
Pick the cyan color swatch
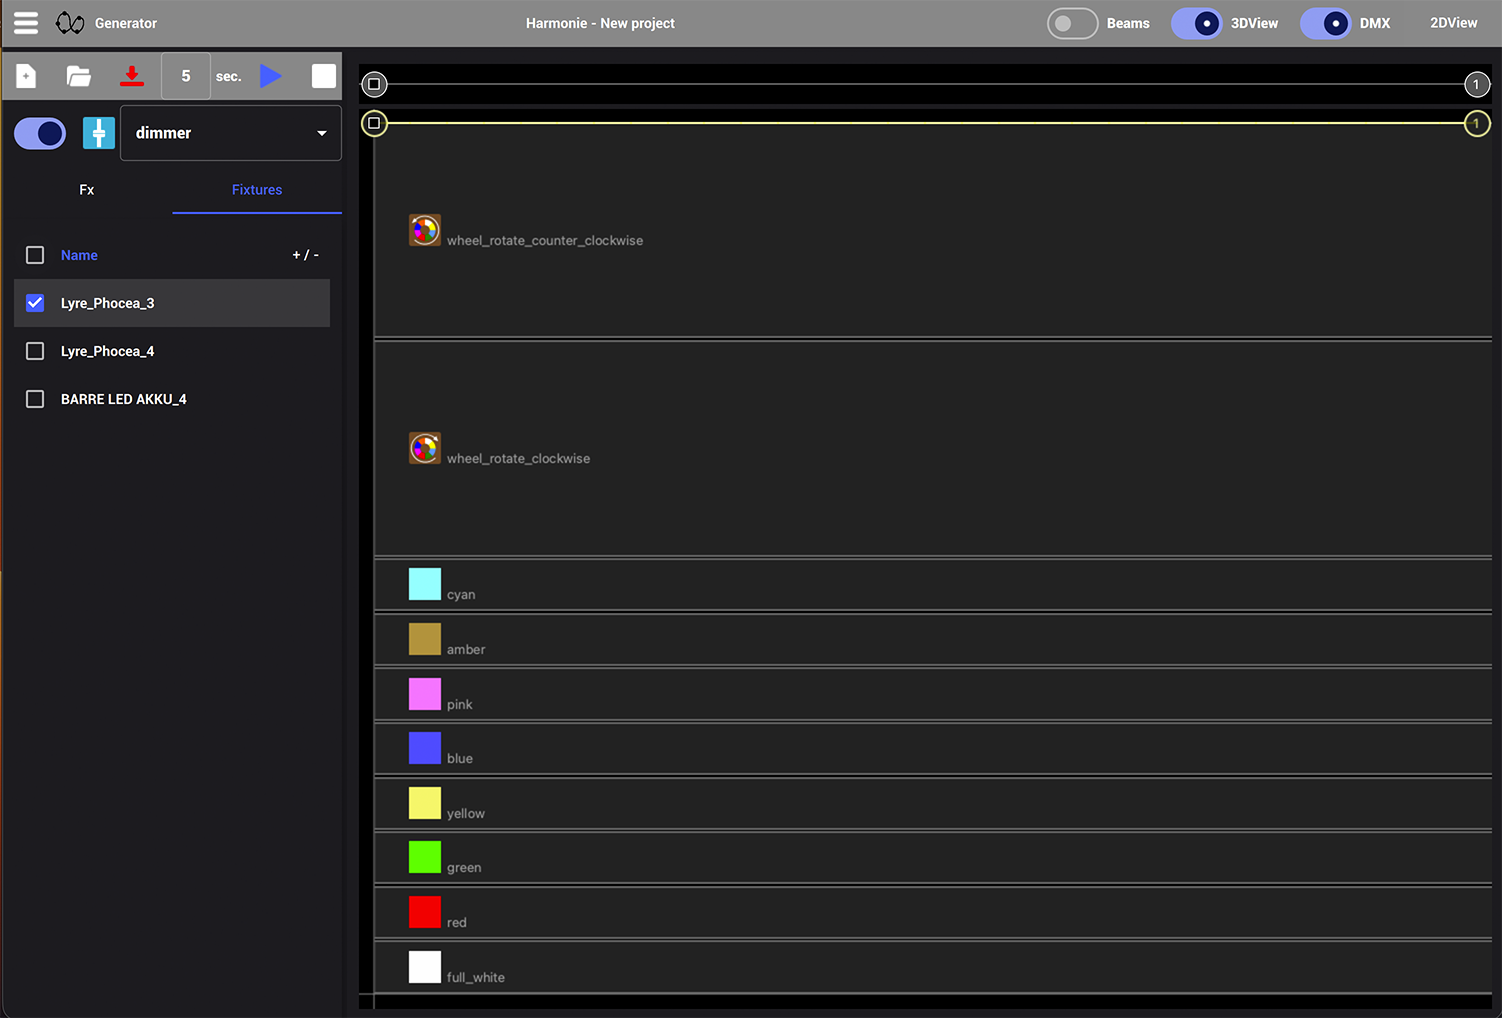pos(425,584)
